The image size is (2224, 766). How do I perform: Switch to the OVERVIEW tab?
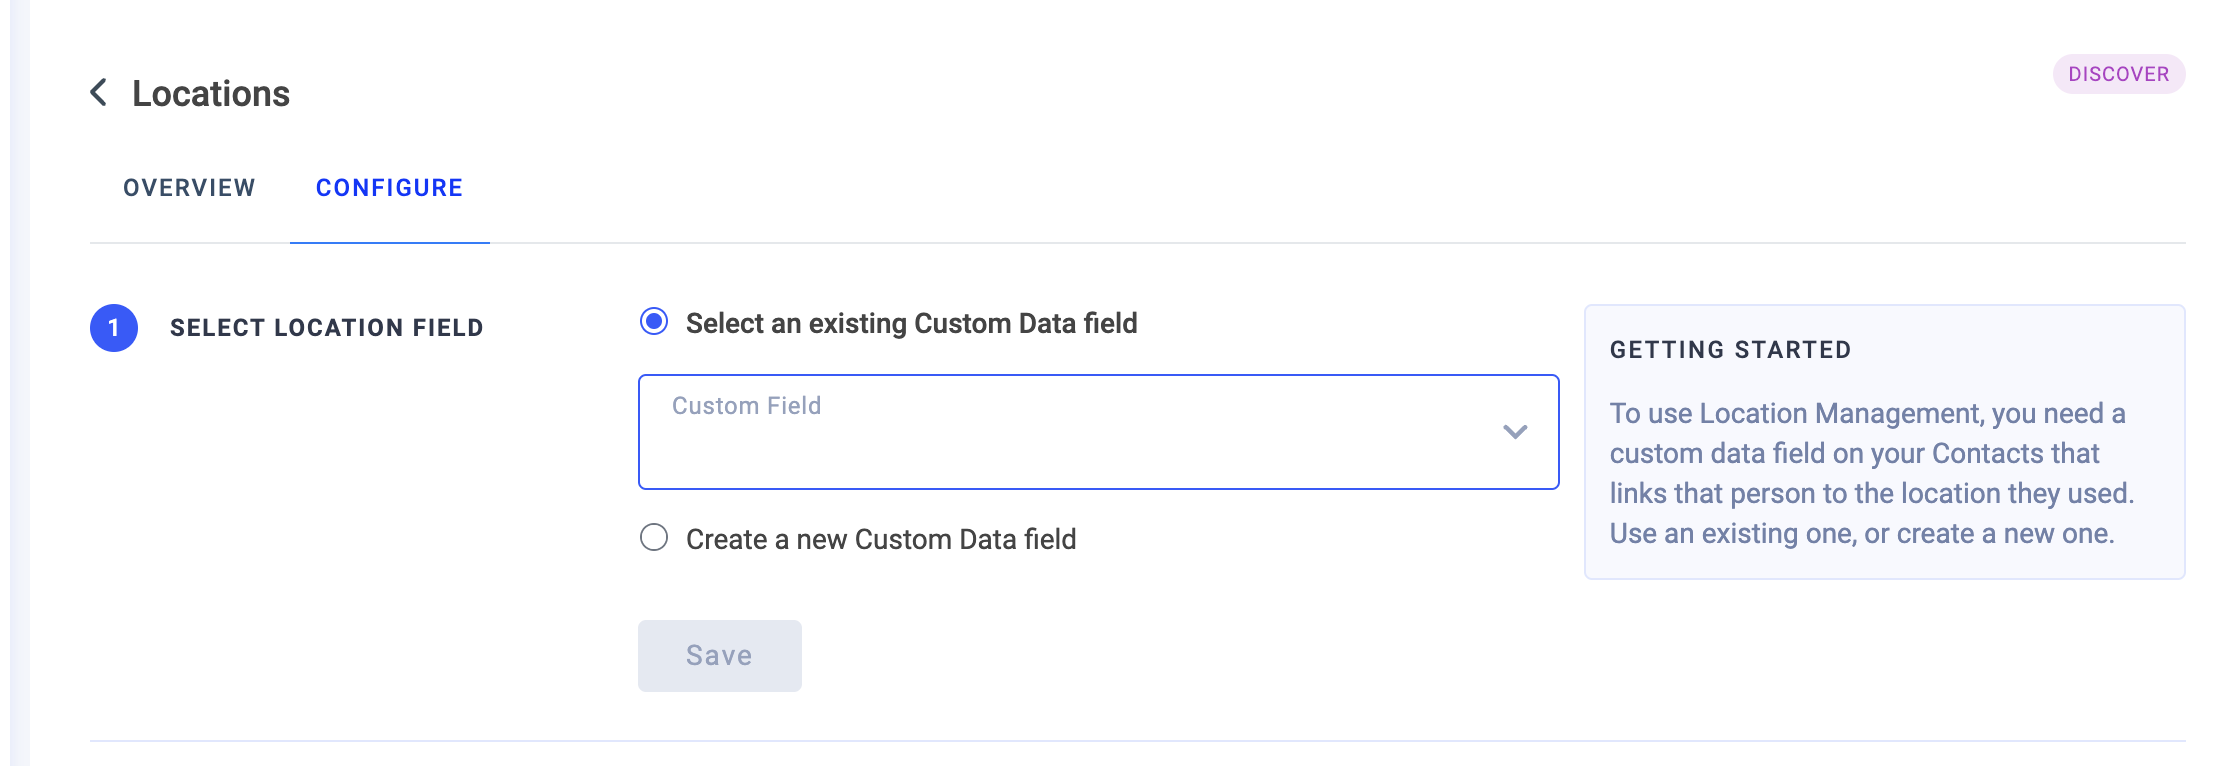point(189,188)
